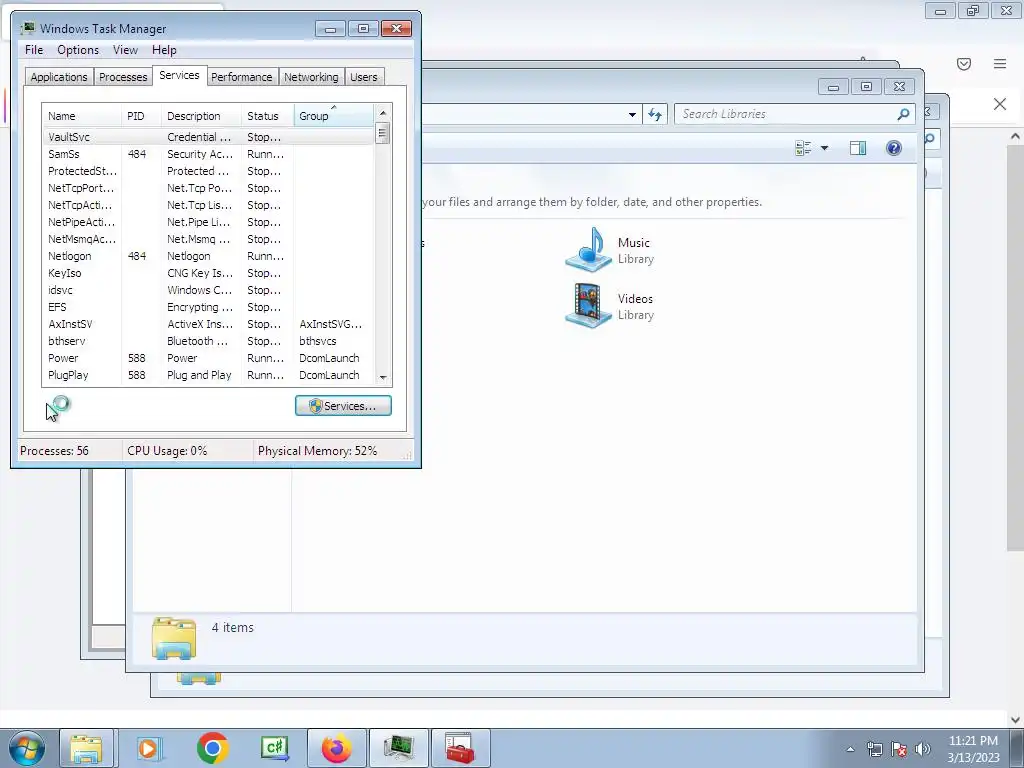Open the red toolbox app on taskbar
The height and width of the screenshot is (768, 1024).
[x=460, y=748]
